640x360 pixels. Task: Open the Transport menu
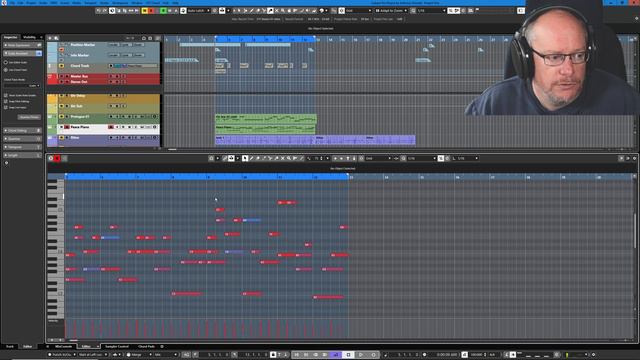pos(90,2)
